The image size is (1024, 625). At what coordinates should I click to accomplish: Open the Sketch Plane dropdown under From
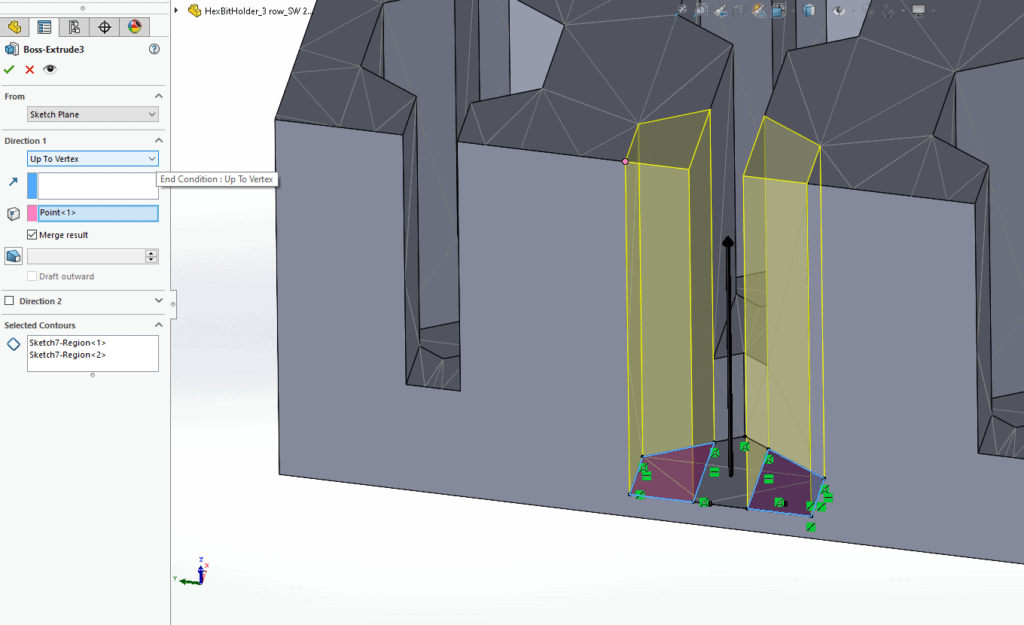pos(150,114)
